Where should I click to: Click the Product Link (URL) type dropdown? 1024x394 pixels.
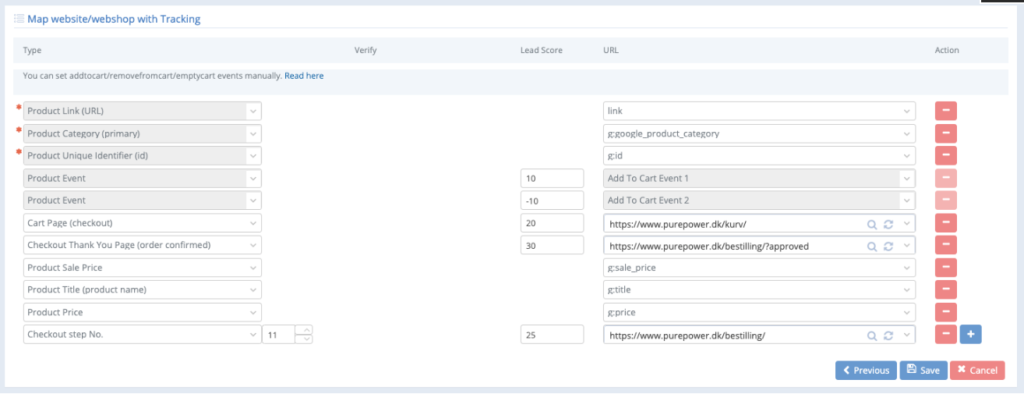[142, 111]
